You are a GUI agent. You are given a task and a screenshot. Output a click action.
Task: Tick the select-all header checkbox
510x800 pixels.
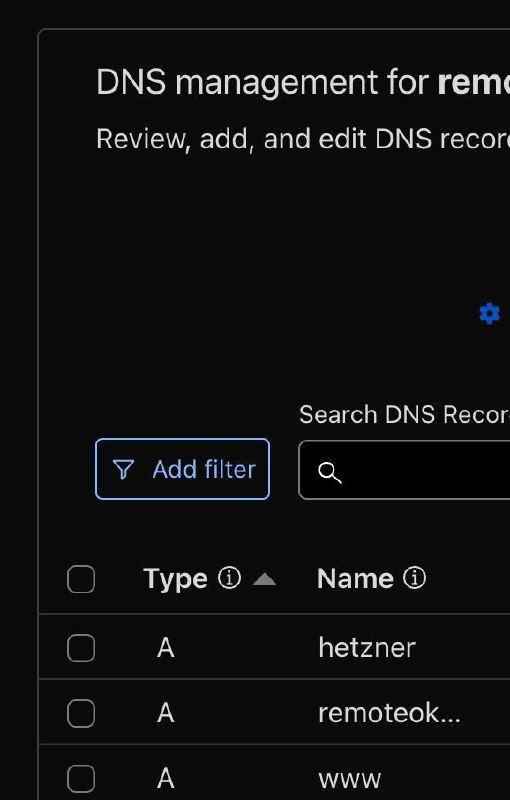pyautogui.click(x=81, y=579)
